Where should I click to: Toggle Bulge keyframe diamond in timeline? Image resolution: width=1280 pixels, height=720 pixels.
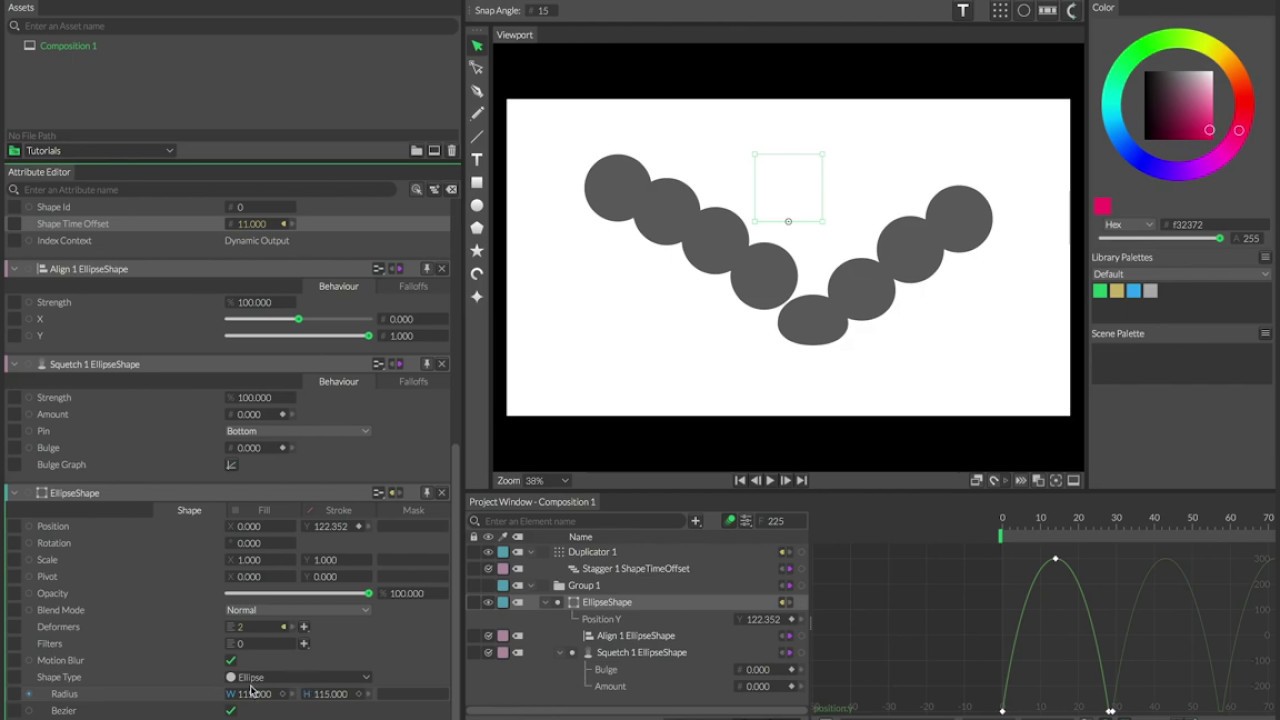(791, 670)
